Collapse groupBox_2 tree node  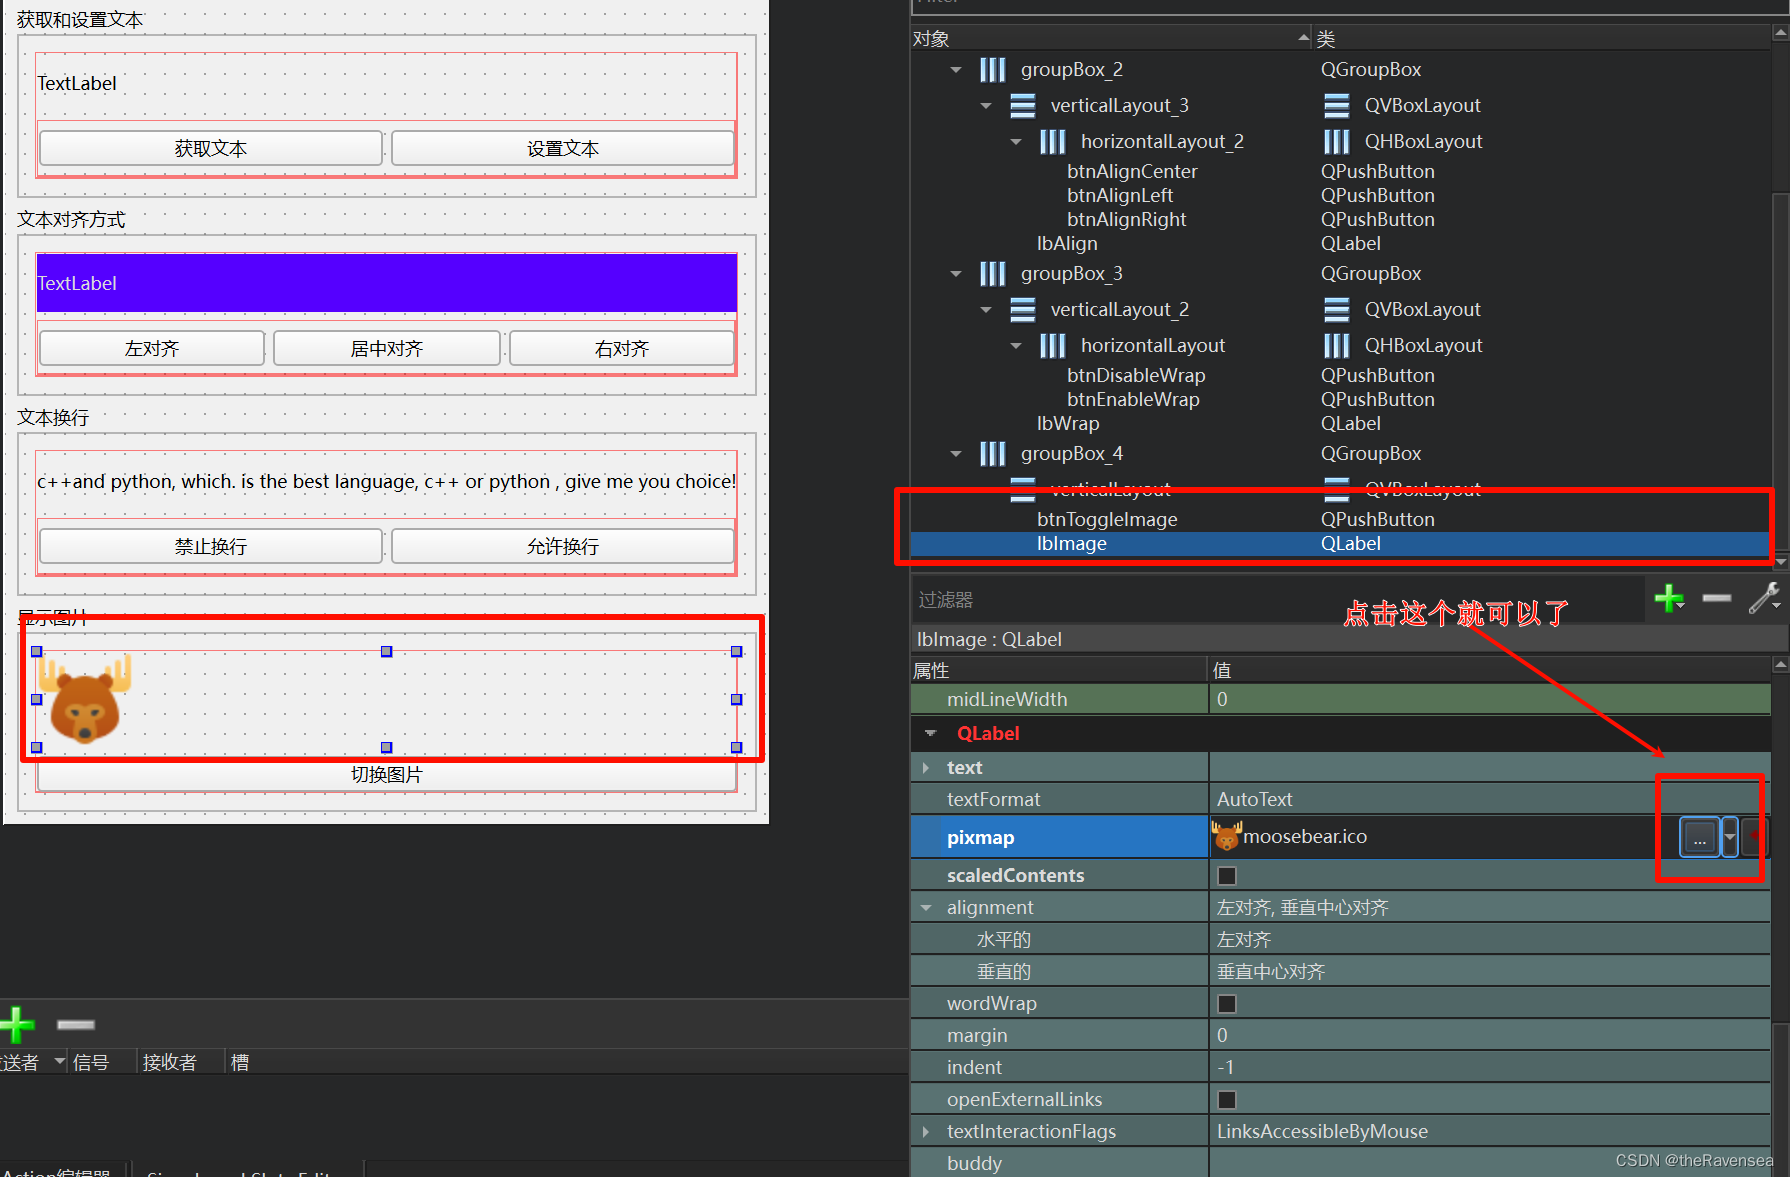tap(956, 70)
